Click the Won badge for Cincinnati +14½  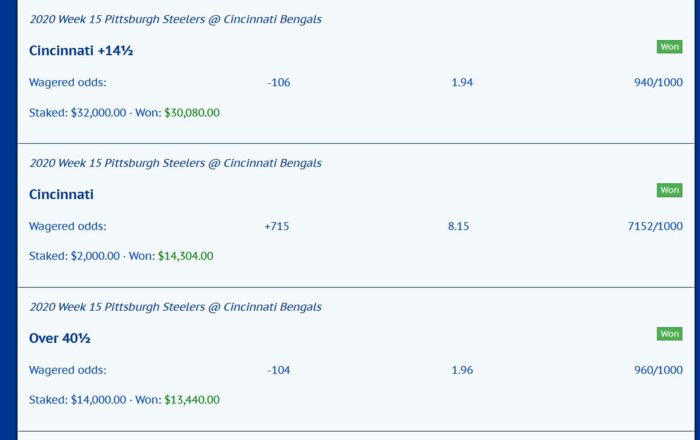click(x=669, y=47)
